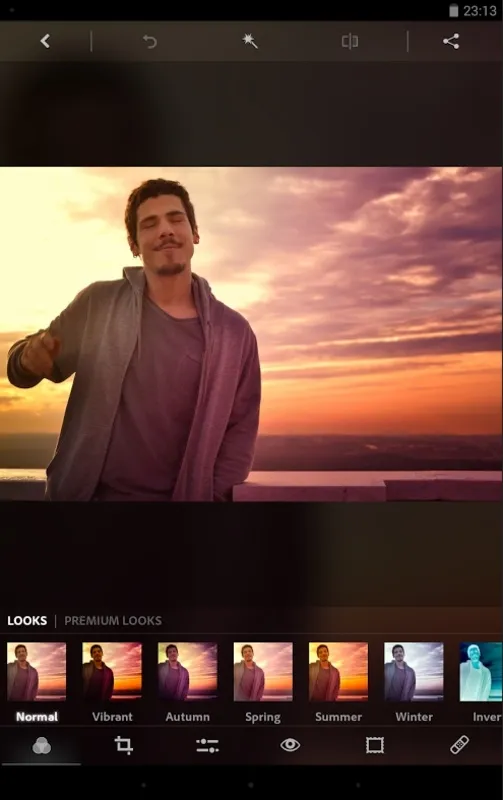Screen dimensions: 503x800
Task: Open the Looks filters tool
Action: 41,745
